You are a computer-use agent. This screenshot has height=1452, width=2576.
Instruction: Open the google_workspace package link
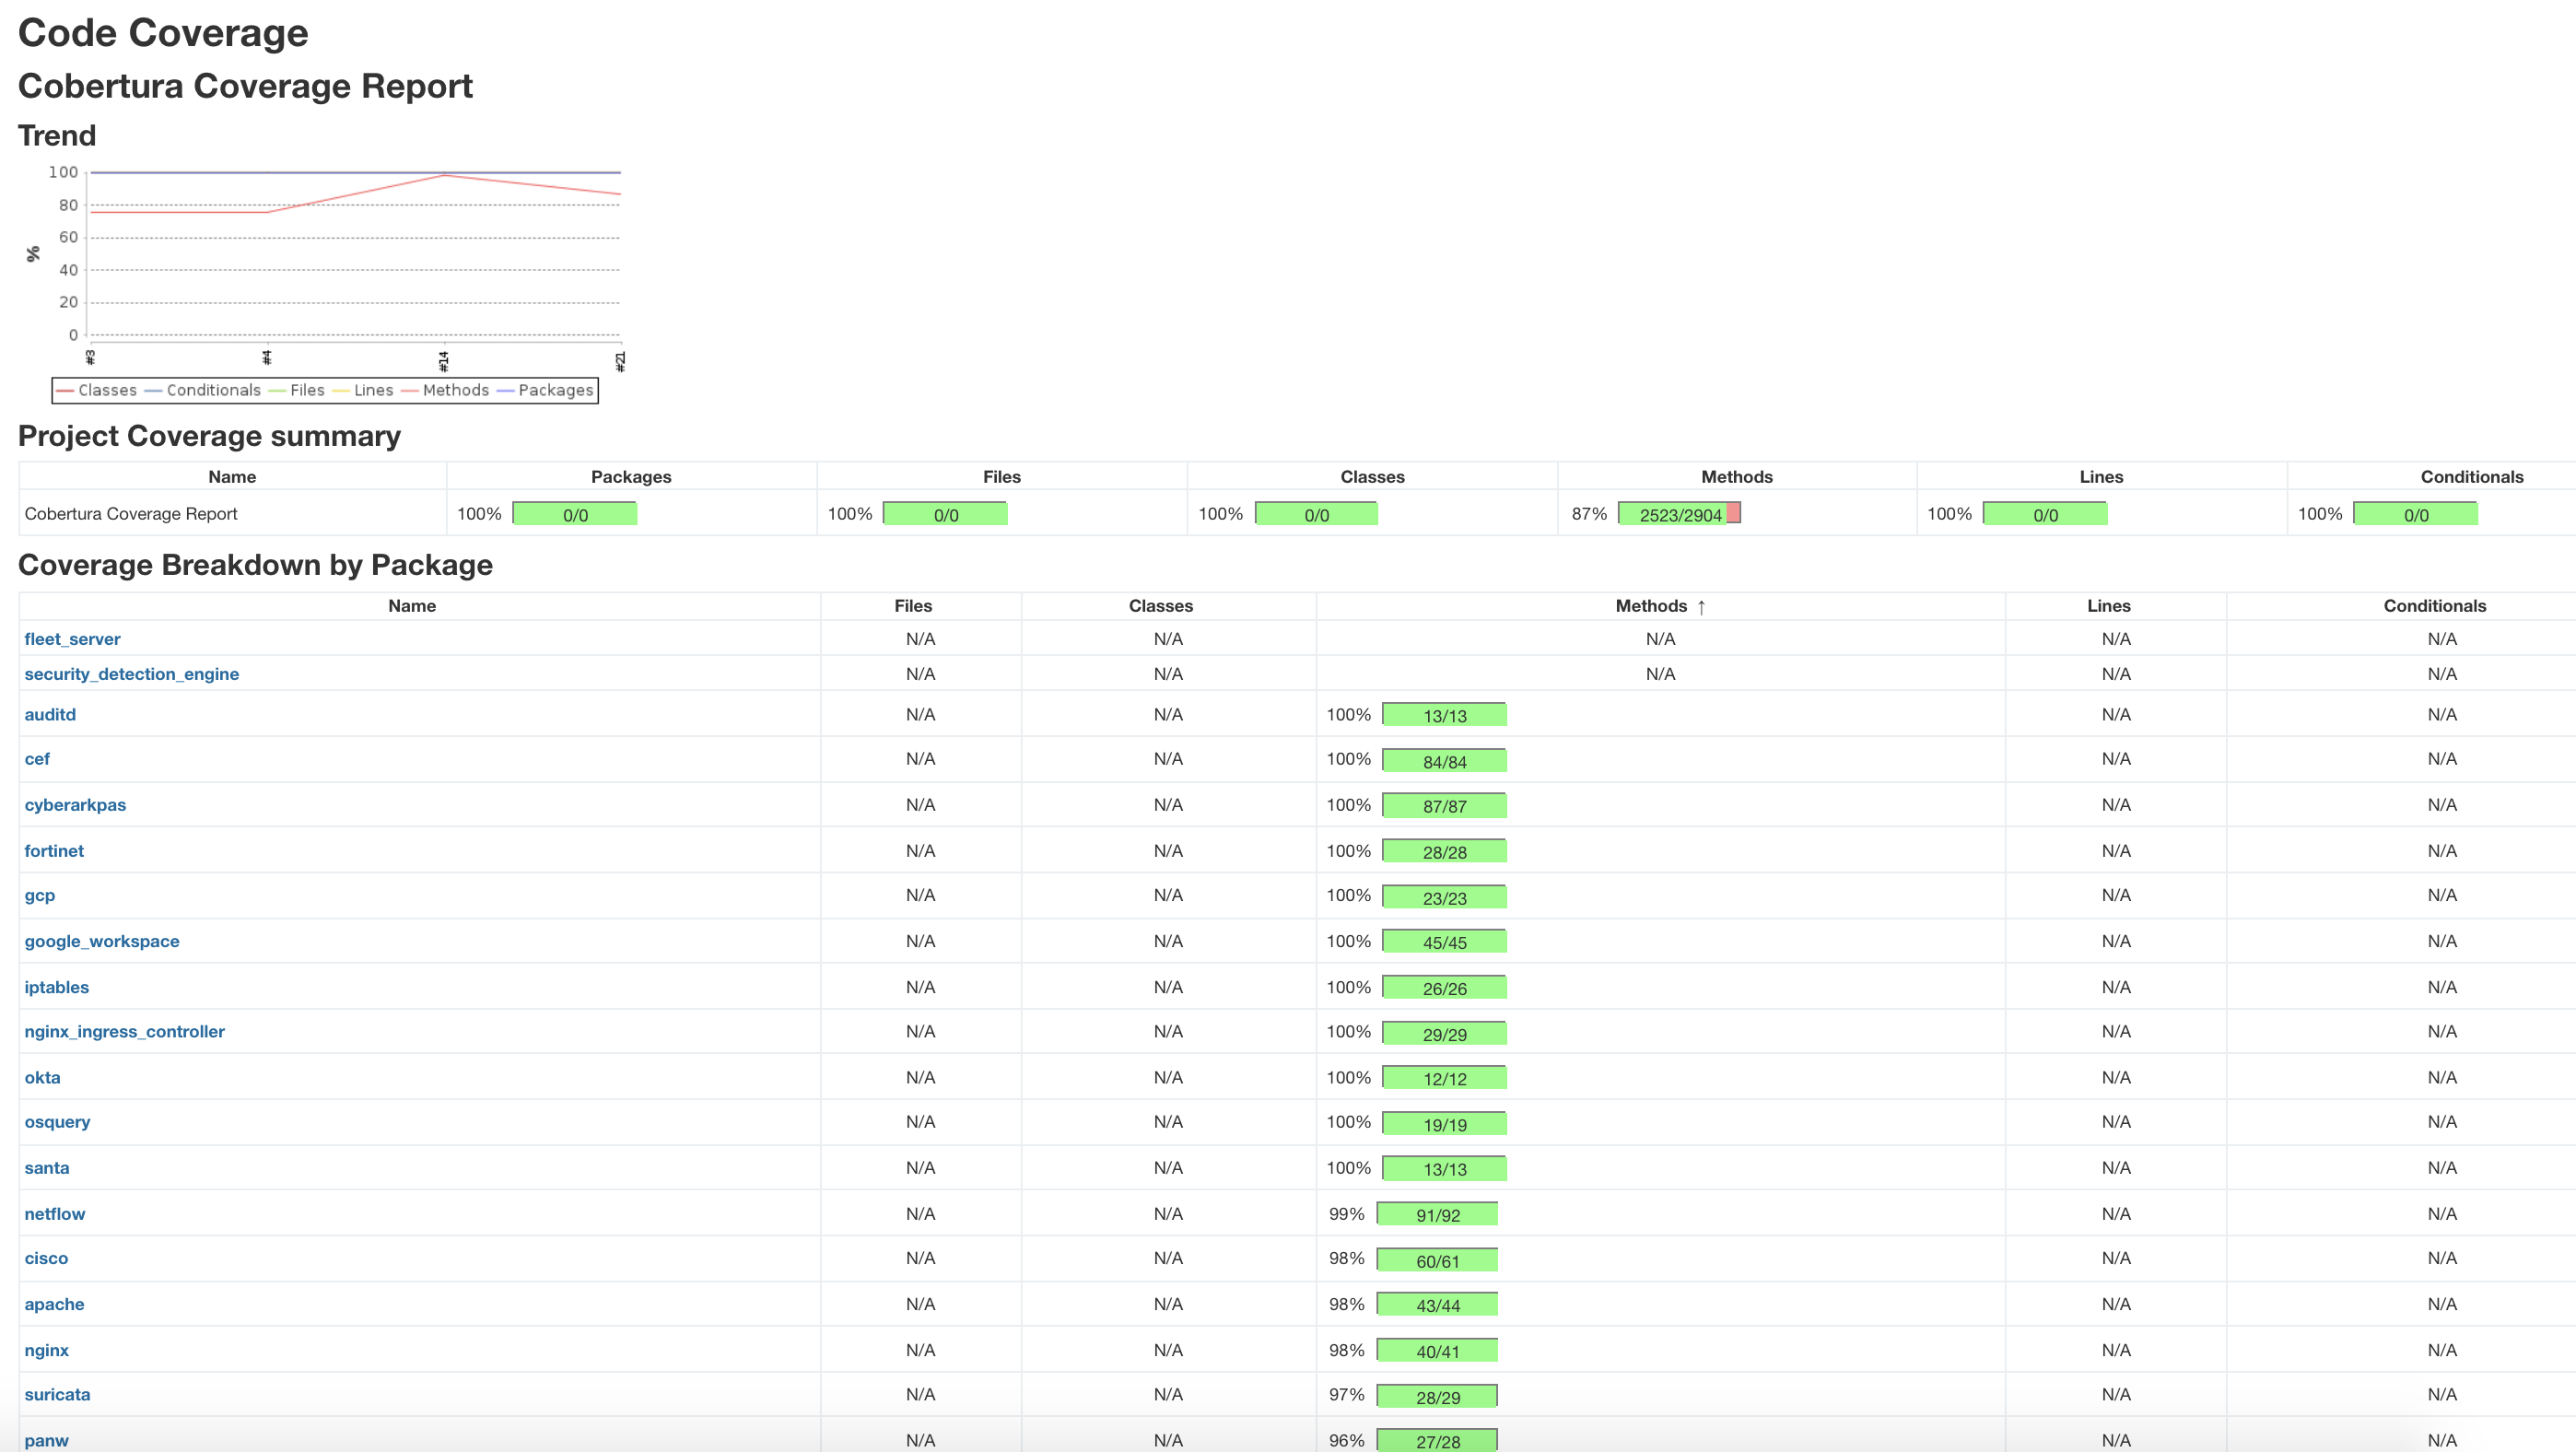(x=102, y=941)
